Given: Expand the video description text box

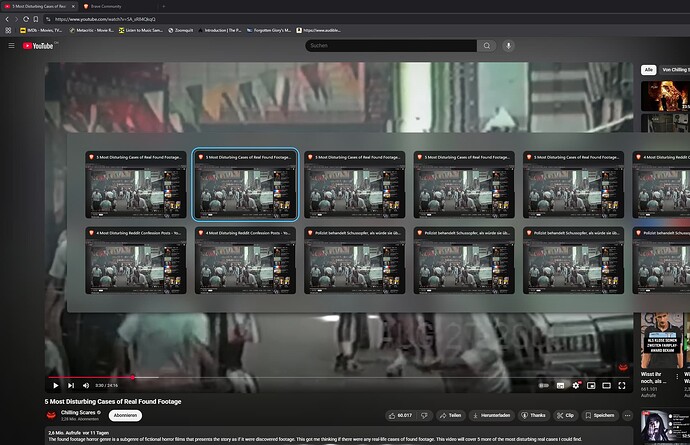Looking at the screenshot, I should (x=339, y=436).
